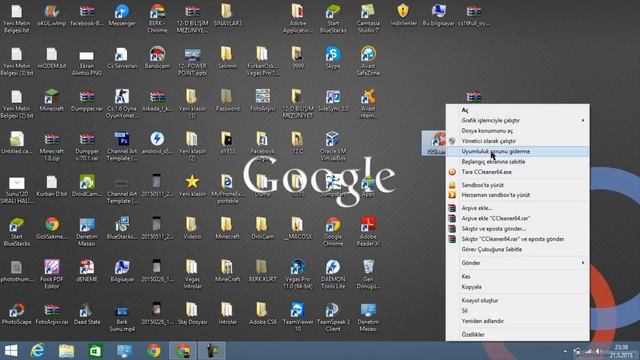Choose Sandbox'ta yürüt option

pyautogui.click(x=518, y=185)
